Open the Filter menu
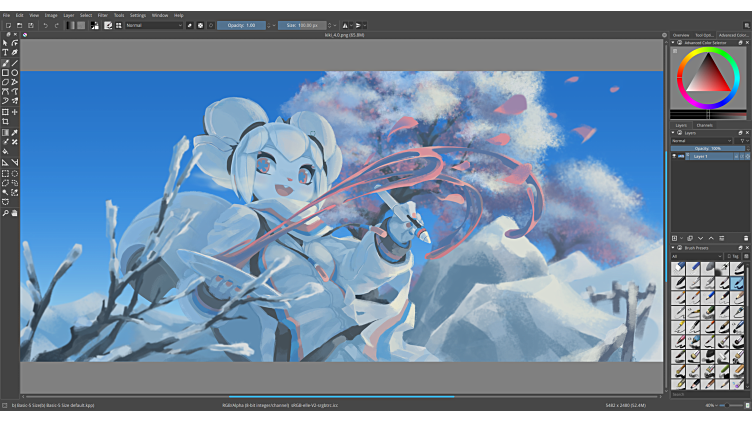The width and height of the screenshot is (752, 423). (x=103, y=15)
